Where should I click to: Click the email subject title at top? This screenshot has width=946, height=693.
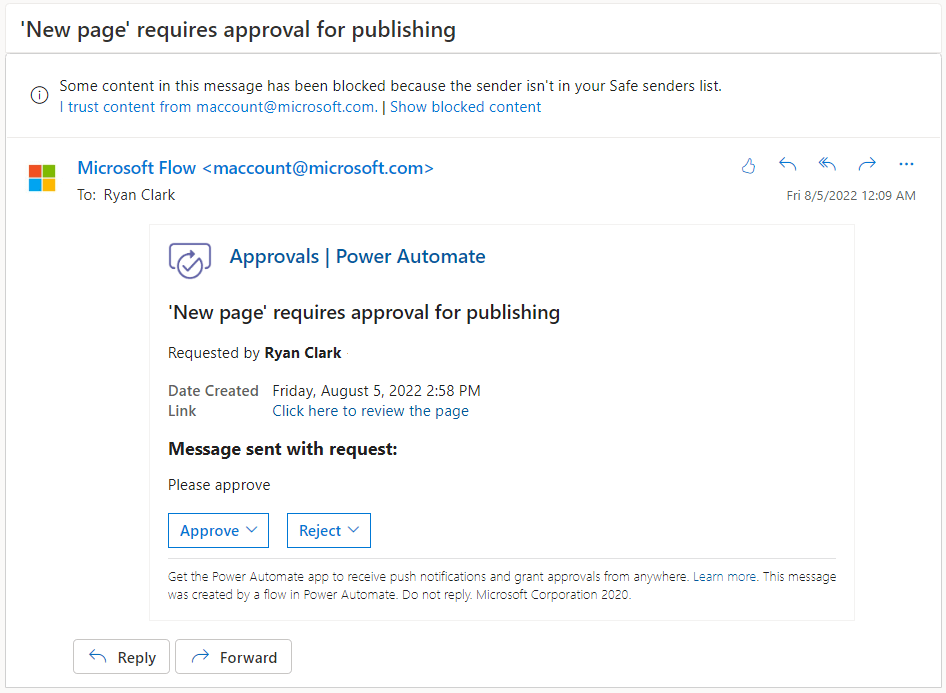coord(238,30)
